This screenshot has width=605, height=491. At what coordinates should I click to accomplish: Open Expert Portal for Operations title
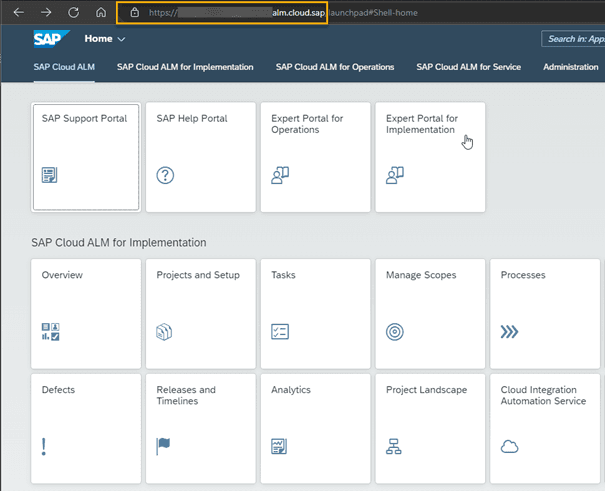pyautogui.click(x=307, y=124)
